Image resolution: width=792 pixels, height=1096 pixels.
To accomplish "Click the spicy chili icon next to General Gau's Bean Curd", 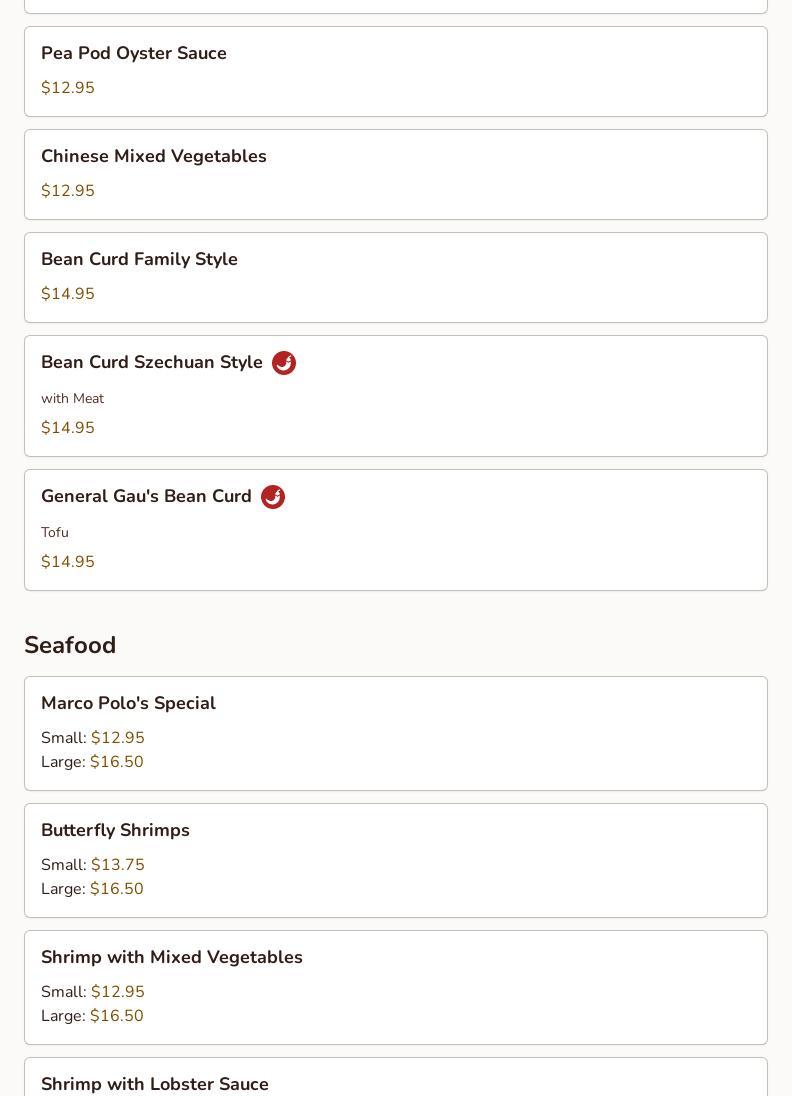I will tap(273, 497).
